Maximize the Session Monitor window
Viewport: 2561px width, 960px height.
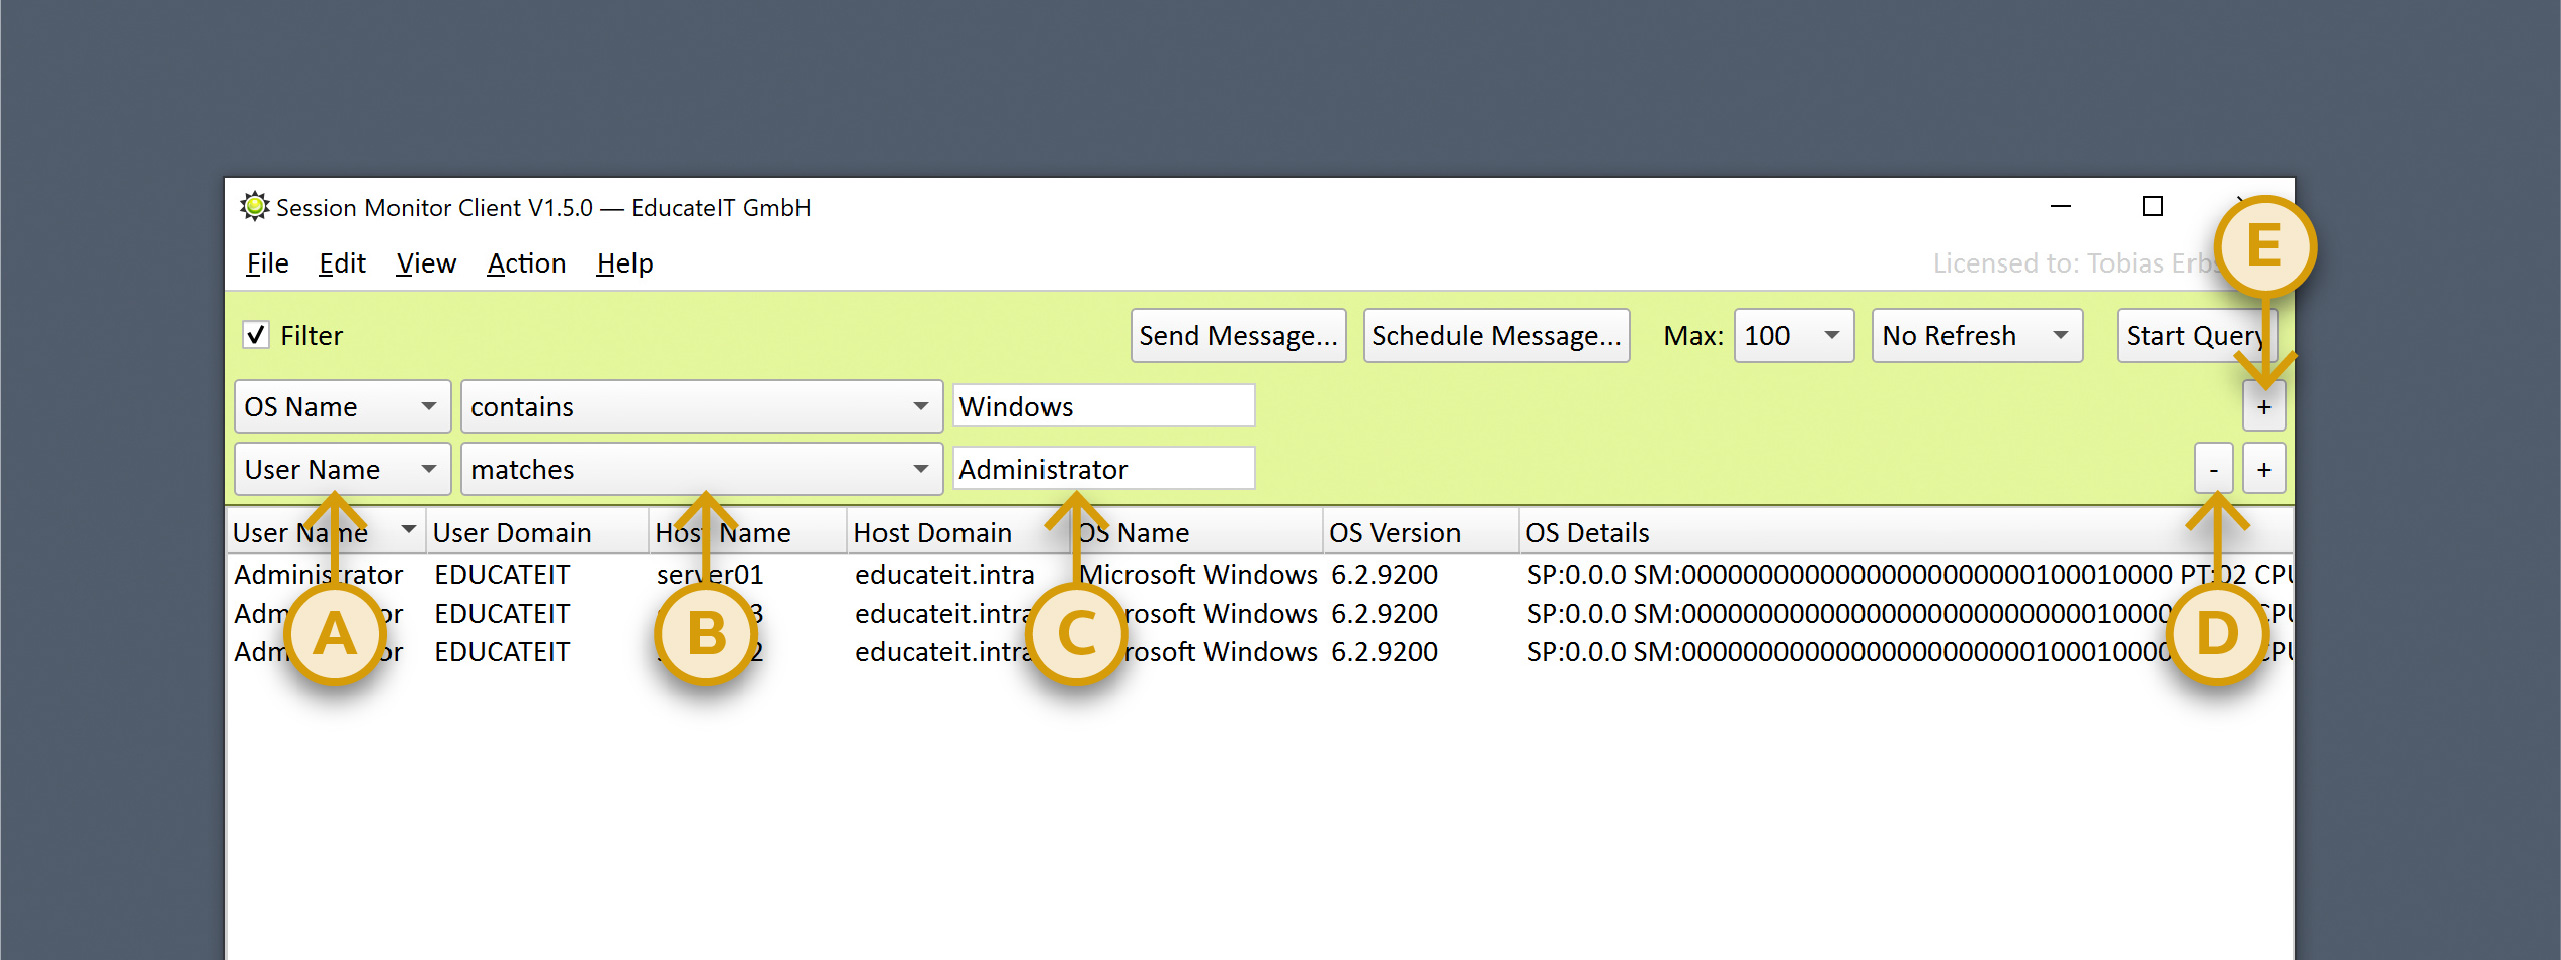pyautogui.click(x=2152, y=207)
